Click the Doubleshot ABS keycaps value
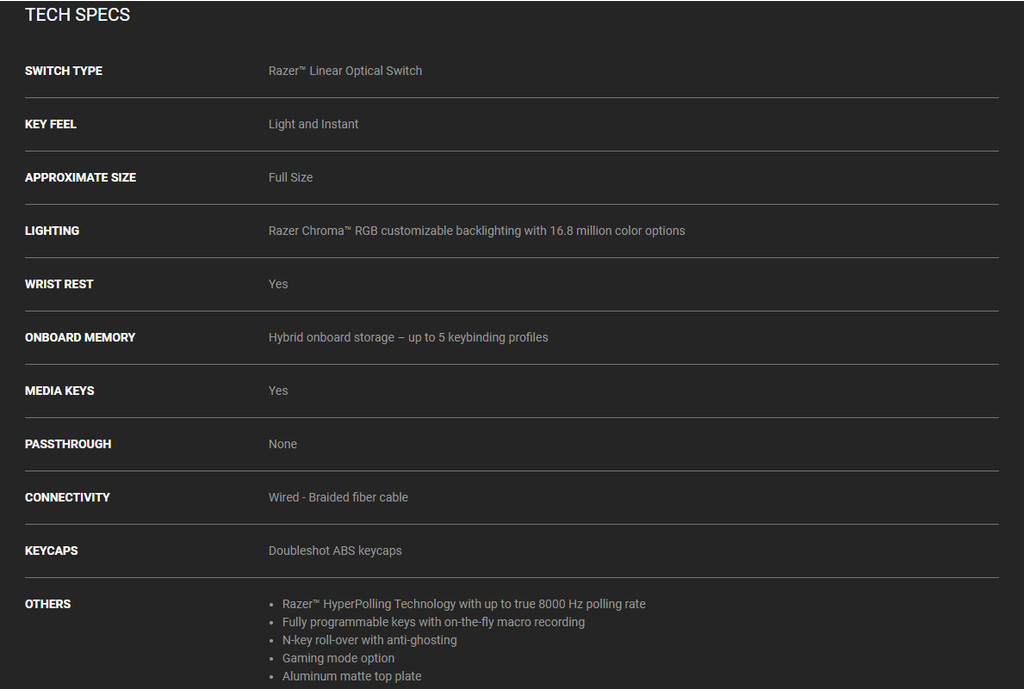 (x=335, y=551)
